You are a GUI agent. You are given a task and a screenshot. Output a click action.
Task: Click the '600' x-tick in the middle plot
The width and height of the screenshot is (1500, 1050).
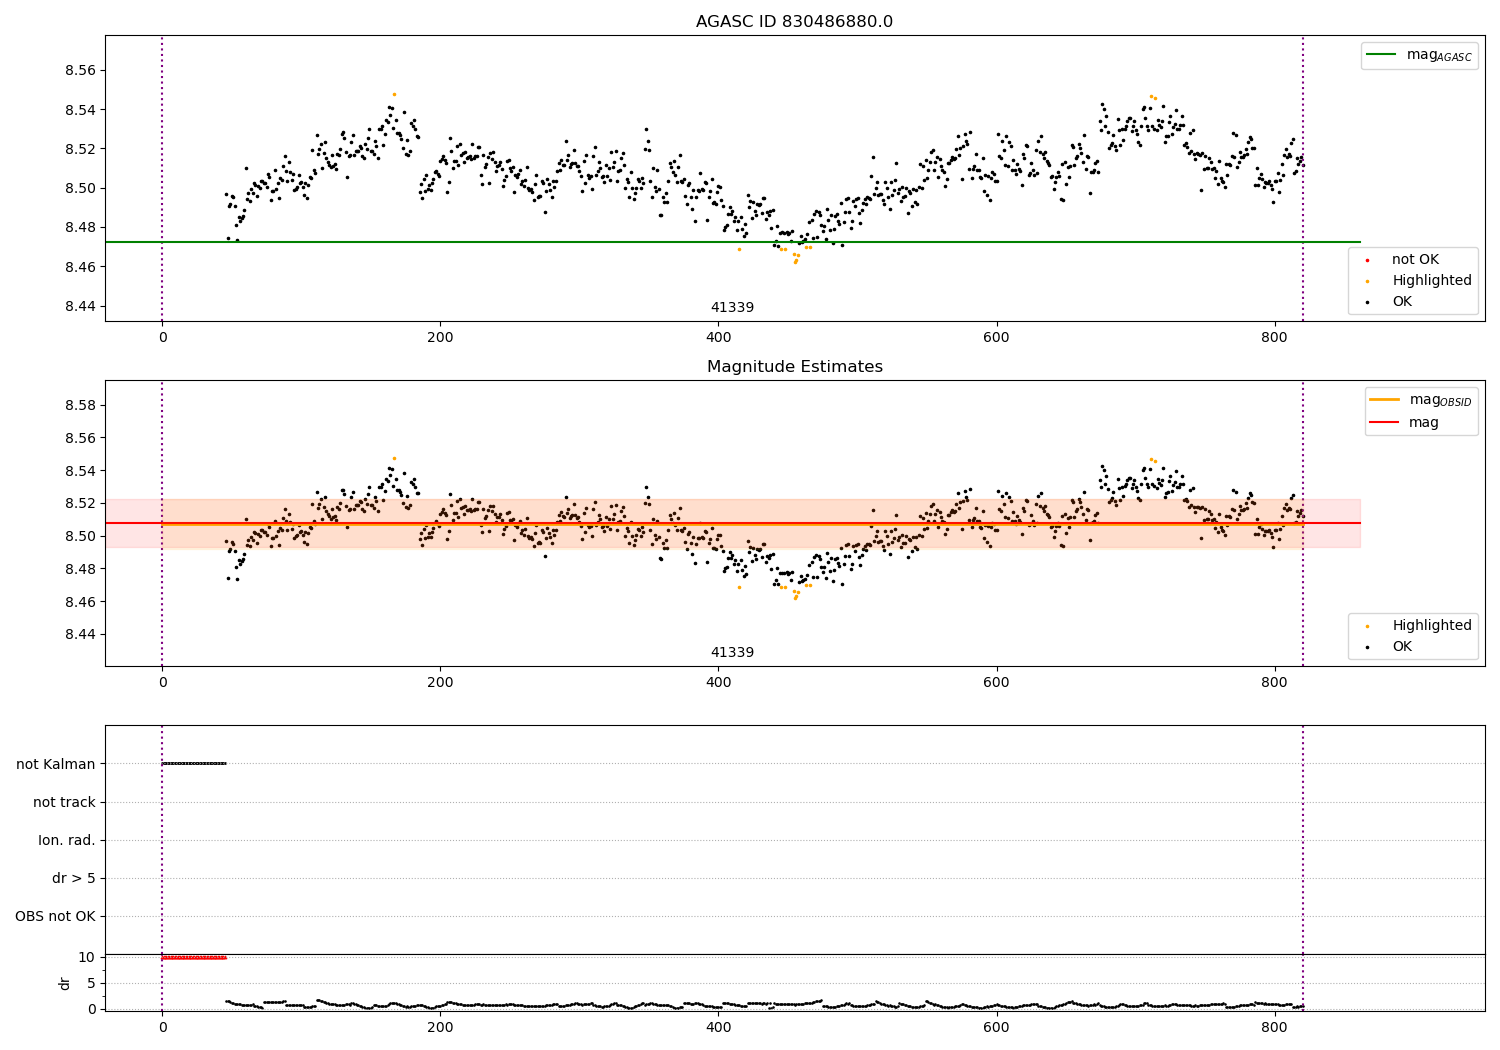point(996,683)
